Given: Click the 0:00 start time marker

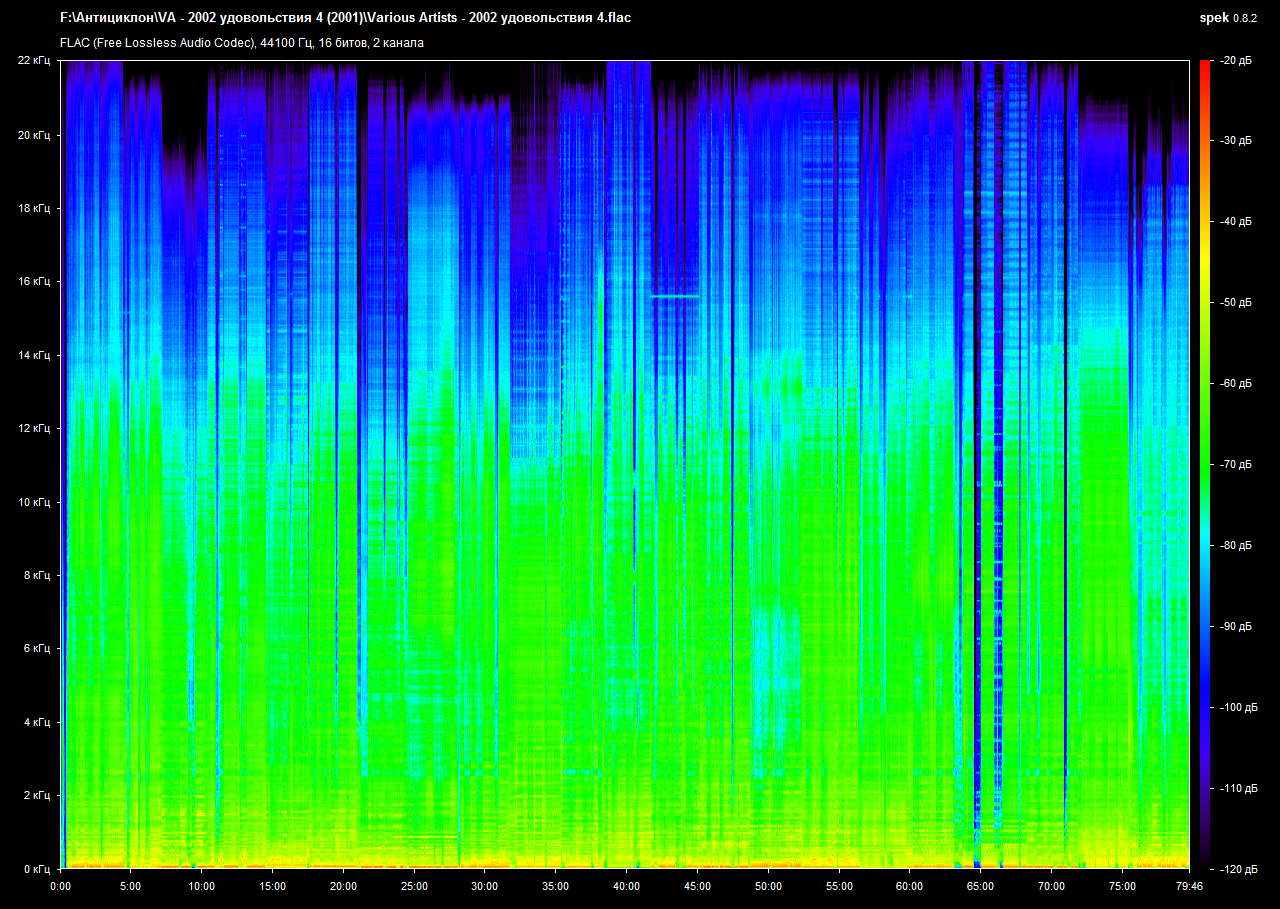Looking at the screenshot, I should coord(60,886).
